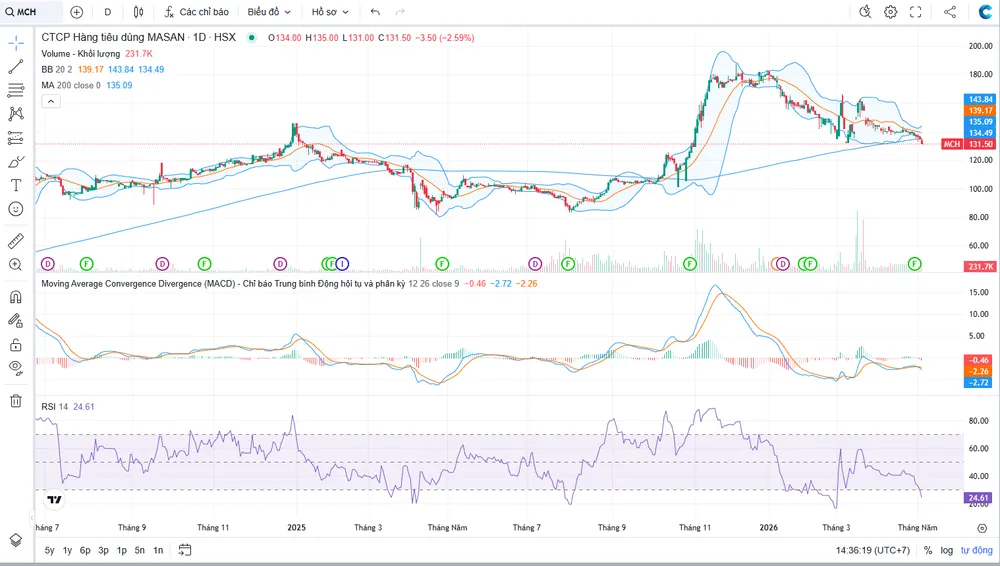
Task: Select the ruler measure tool
Action: point(16,241)
